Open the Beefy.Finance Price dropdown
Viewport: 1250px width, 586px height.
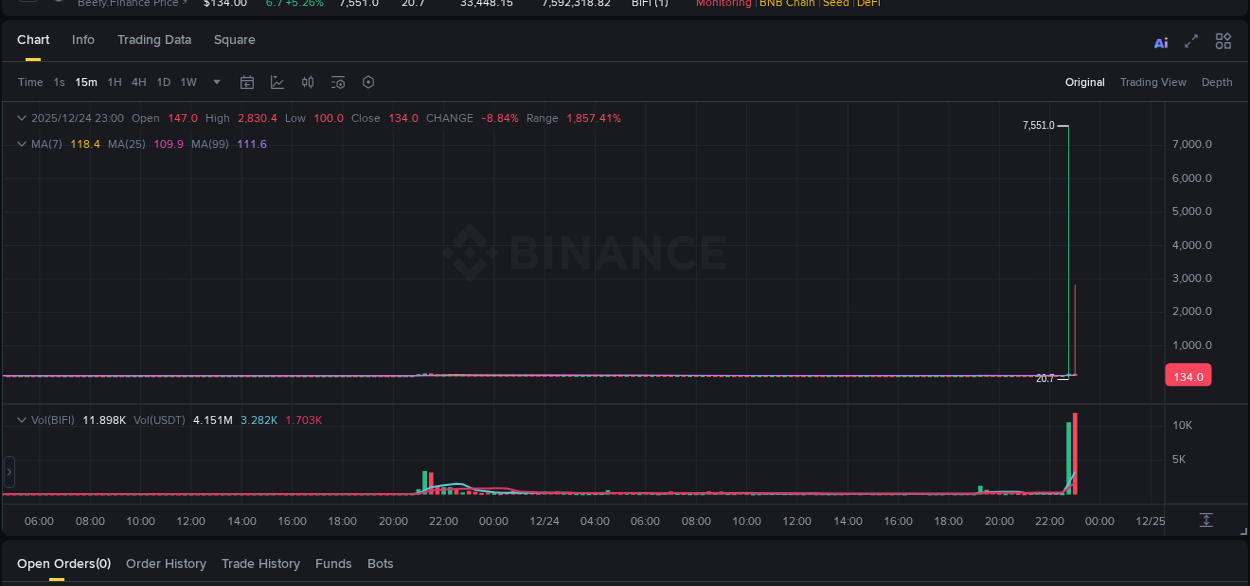click(132, 4)
